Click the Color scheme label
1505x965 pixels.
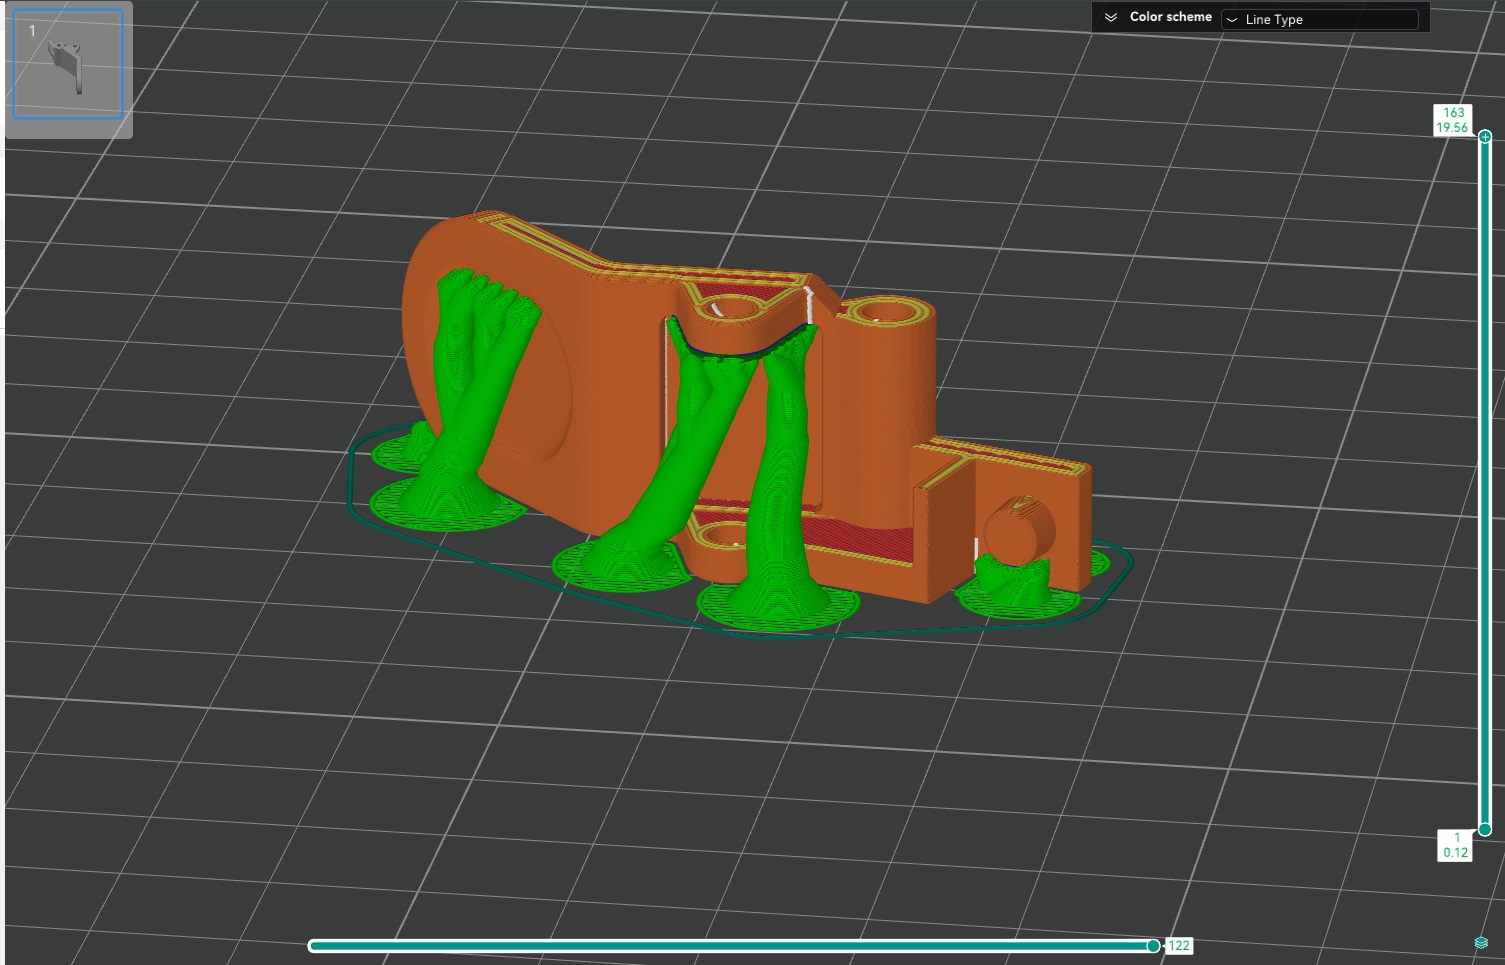1170,18
